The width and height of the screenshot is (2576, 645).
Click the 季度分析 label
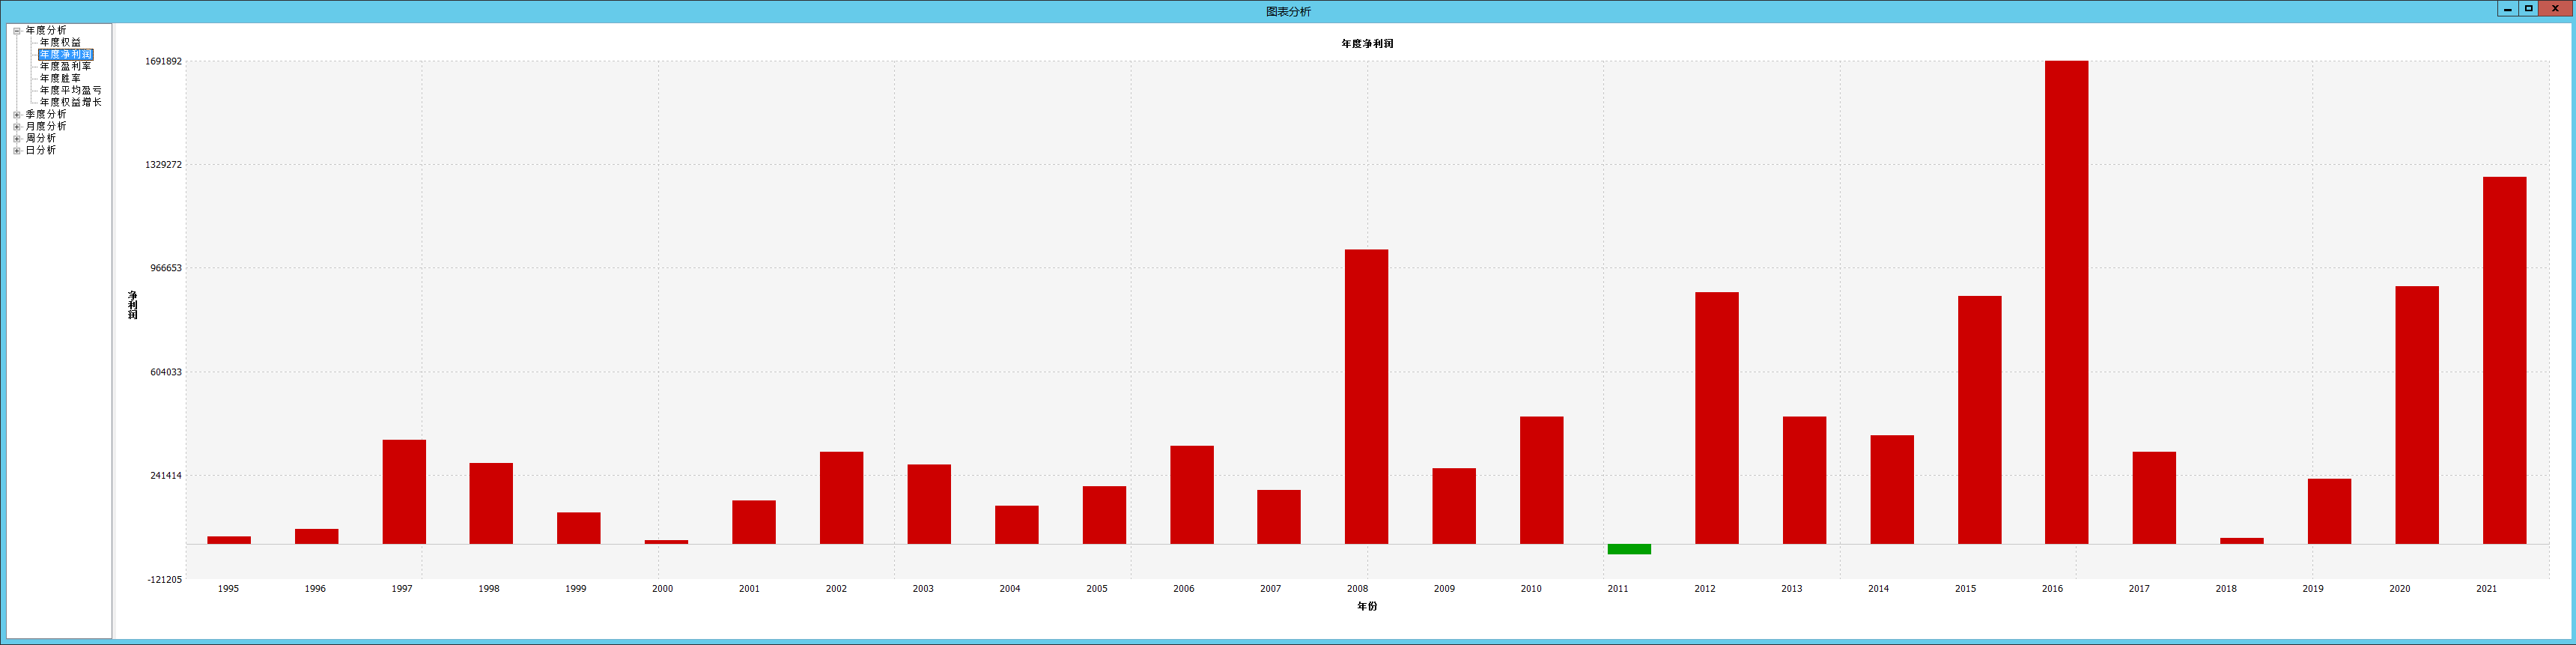[x=46, y=115]
